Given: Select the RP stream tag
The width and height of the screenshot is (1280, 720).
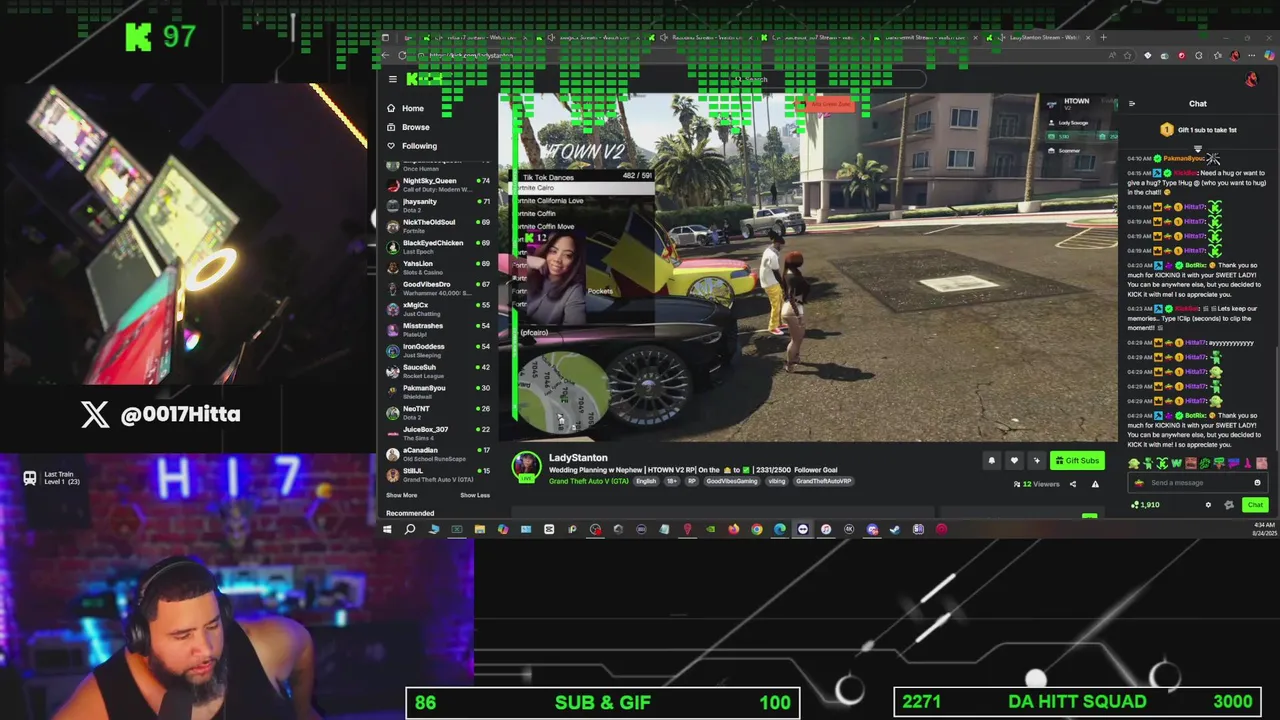Looking at the screenshot, I should (692, 481).
